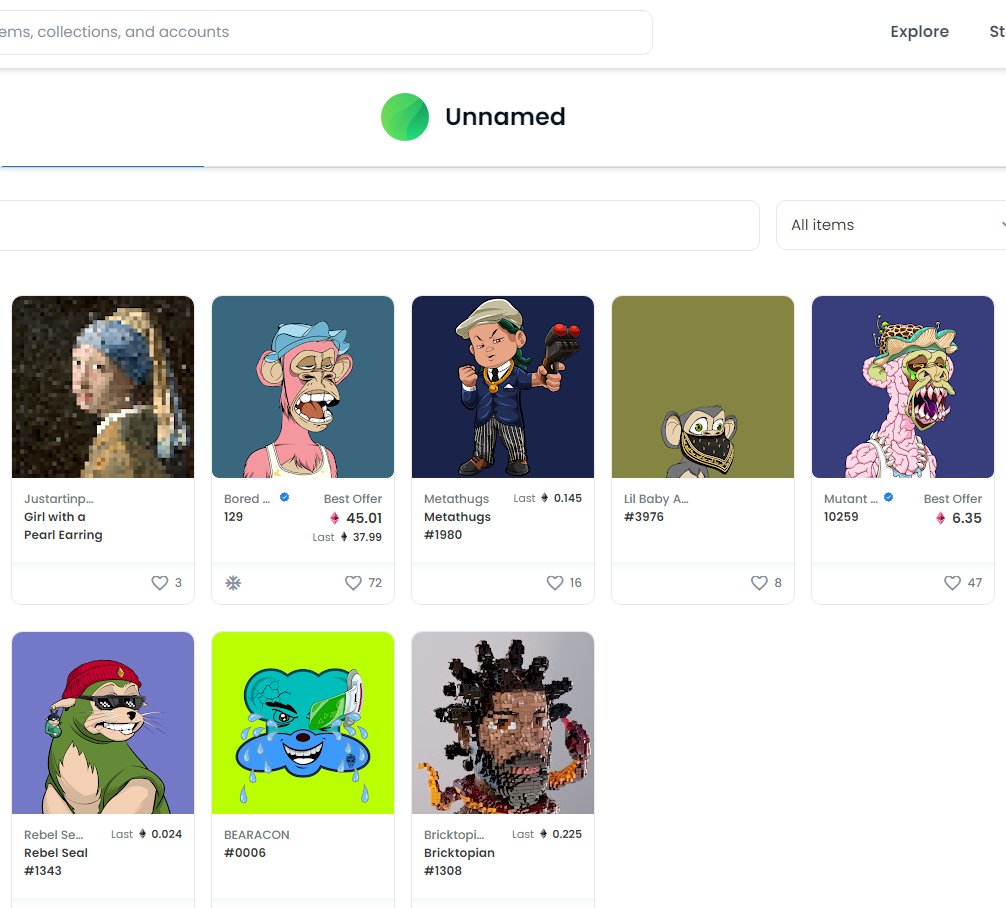Open the Lil Baby Ape #3976 image
Screen dimensions: 1006x908
703,387
